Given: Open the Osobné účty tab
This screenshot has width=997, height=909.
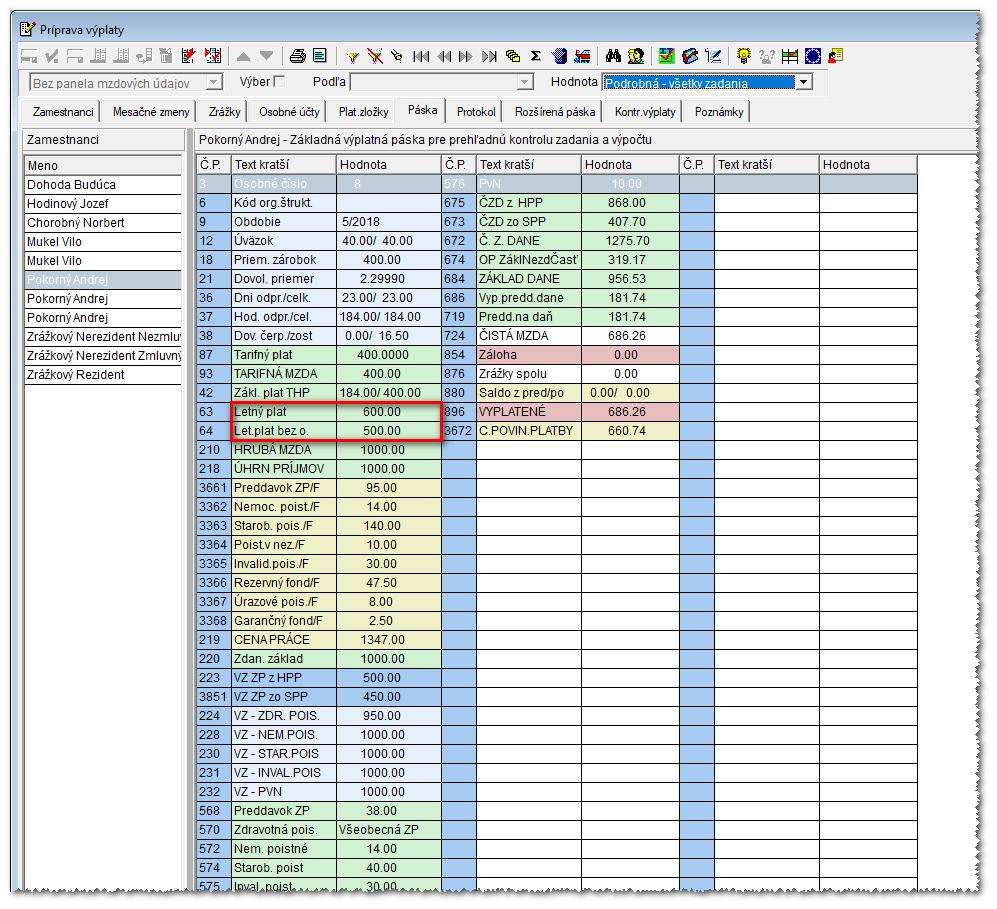Looking at the screenshot, I should (289, 112).
